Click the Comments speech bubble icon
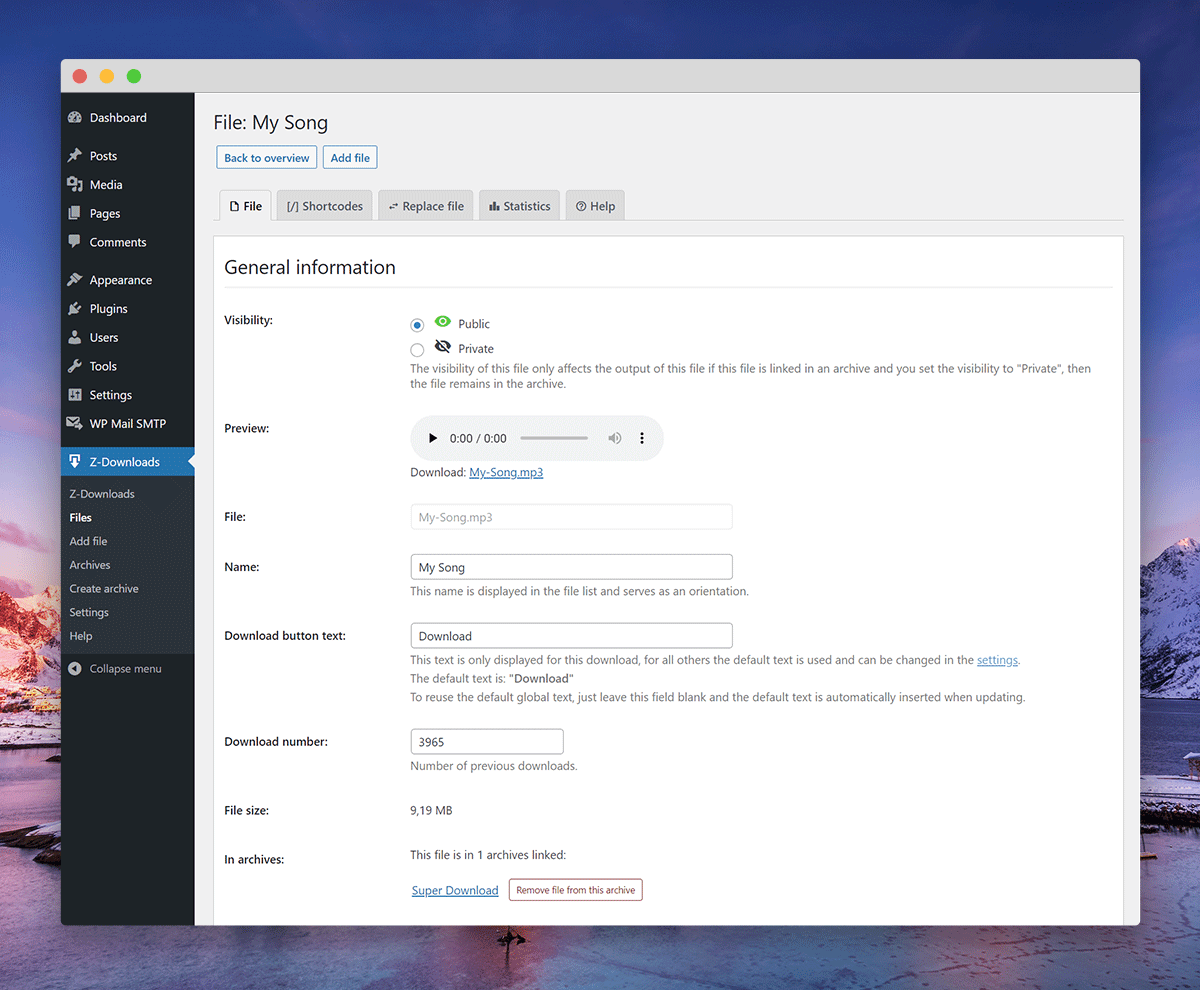 coord(75,242)
